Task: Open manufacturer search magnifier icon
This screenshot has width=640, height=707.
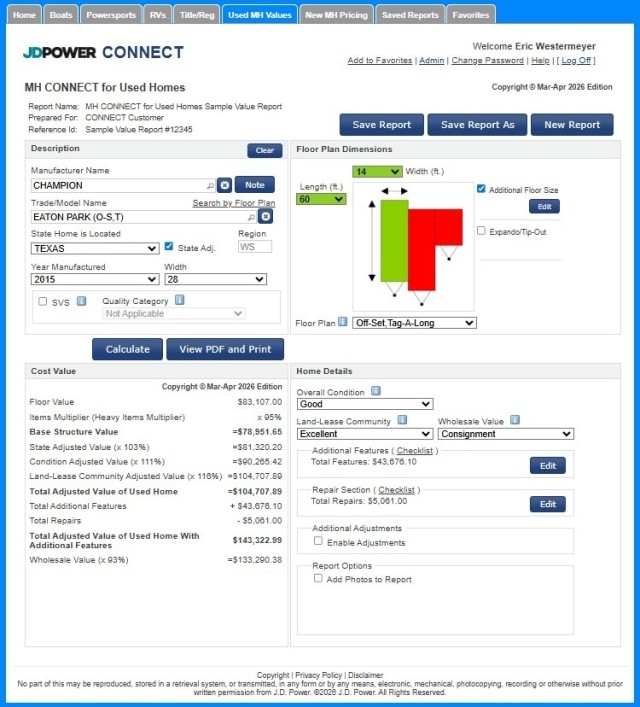Action: point(210,185)
